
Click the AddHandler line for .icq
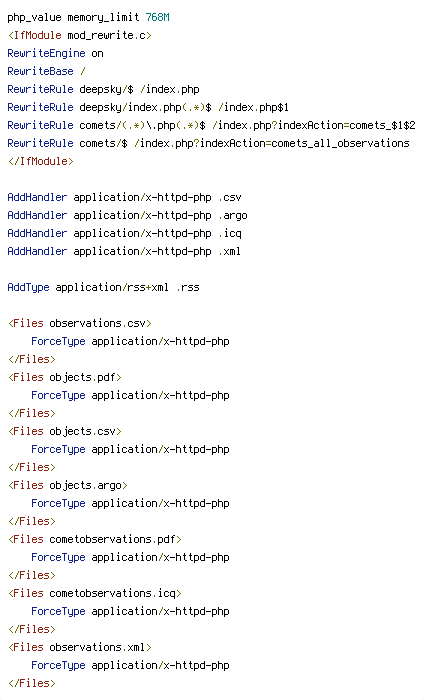pyautogui.click(x=125, y=233)
